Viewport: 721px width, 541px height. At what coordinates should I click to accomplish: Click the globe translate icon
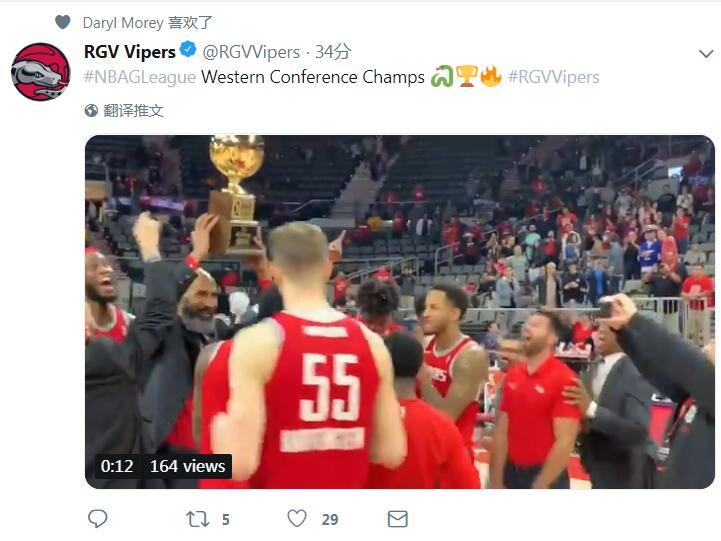tap(91, 110)
